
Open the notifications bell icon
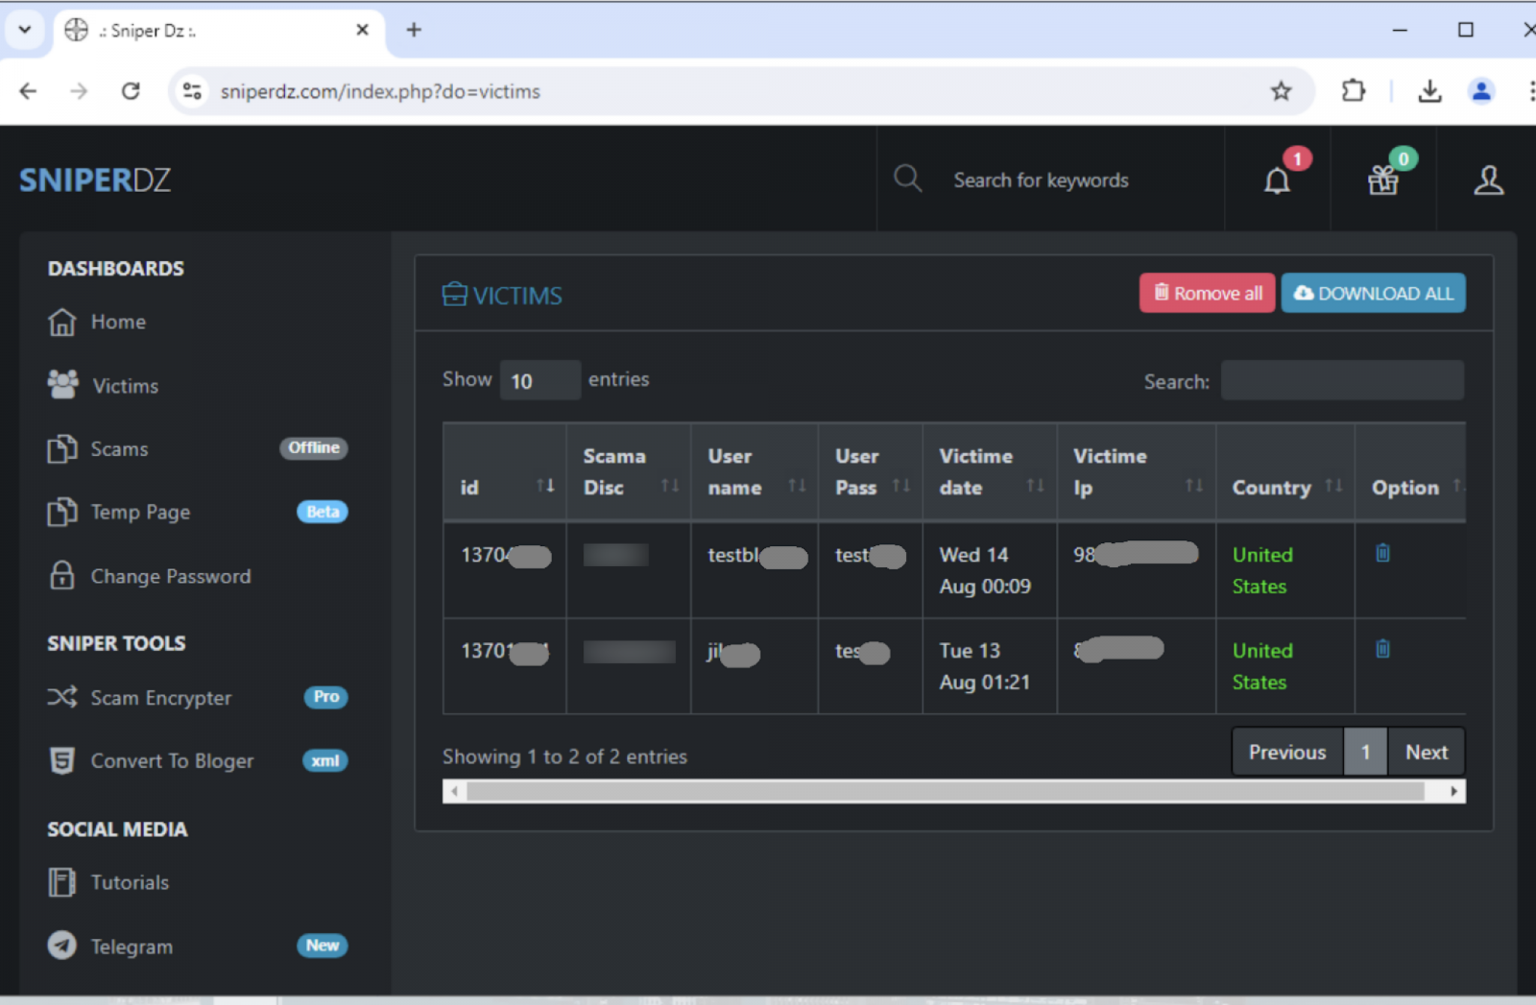point(1277,181)
